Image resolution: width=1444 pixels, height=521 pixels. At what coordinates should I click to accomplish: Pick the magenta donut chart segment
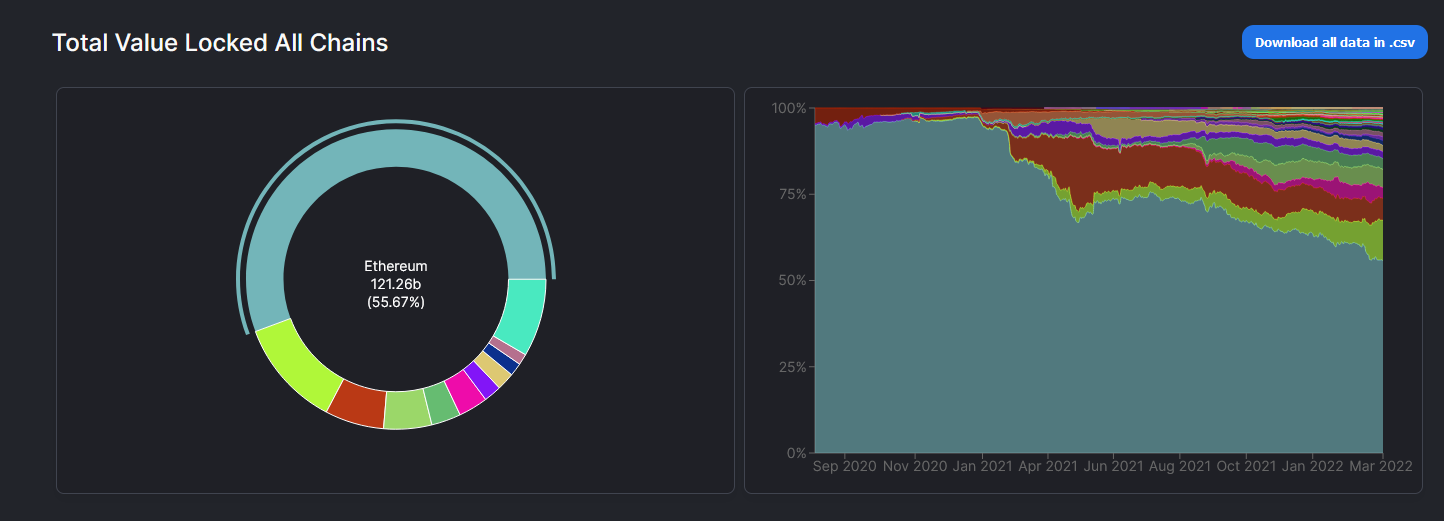coord(464,392)
